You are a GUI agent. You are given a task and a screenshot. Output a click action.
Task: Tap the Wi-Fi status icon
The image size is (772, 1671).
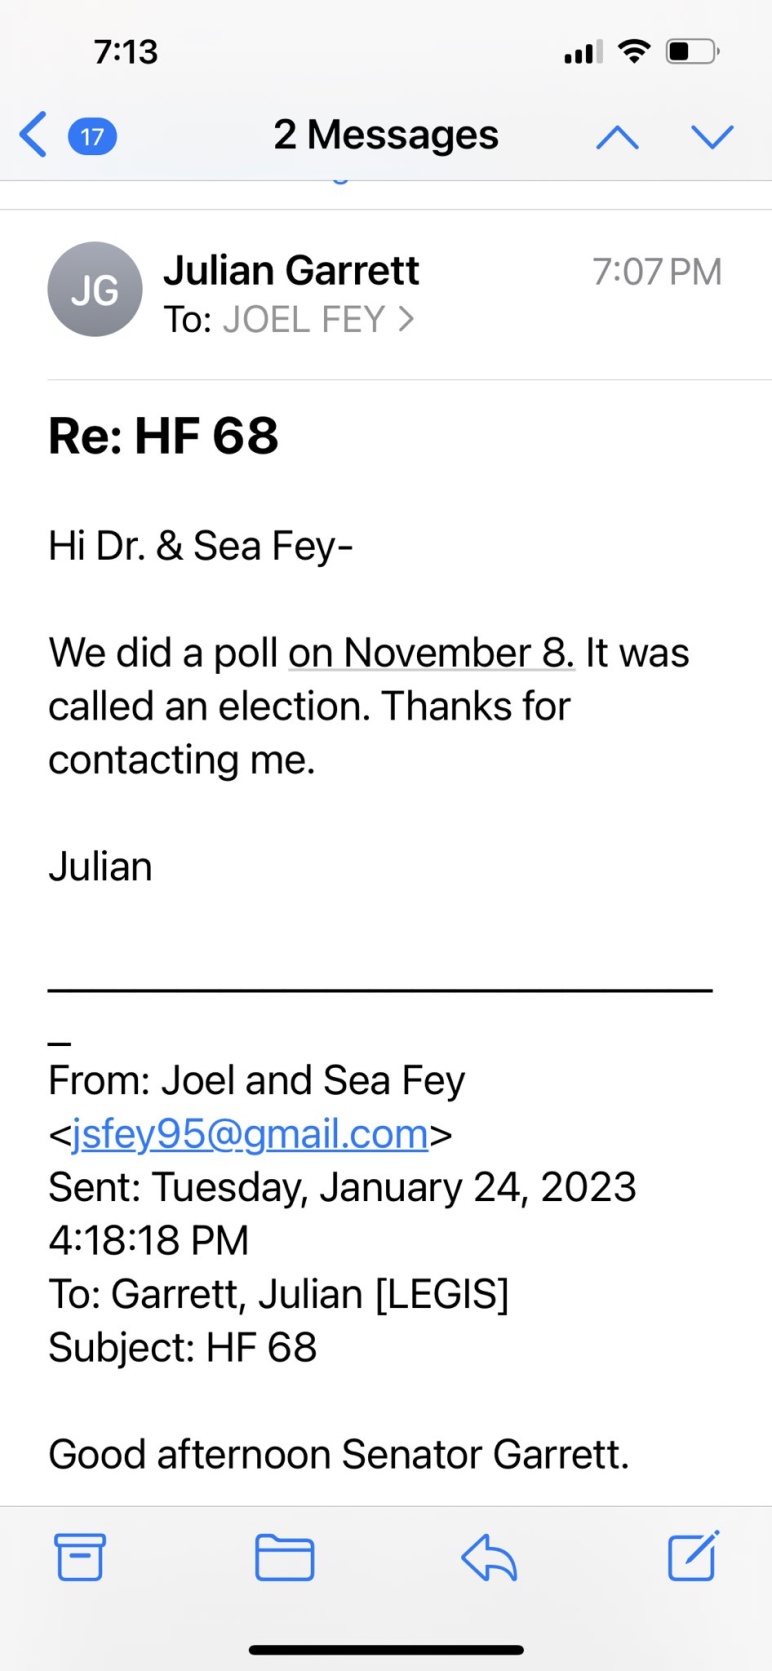634,50
